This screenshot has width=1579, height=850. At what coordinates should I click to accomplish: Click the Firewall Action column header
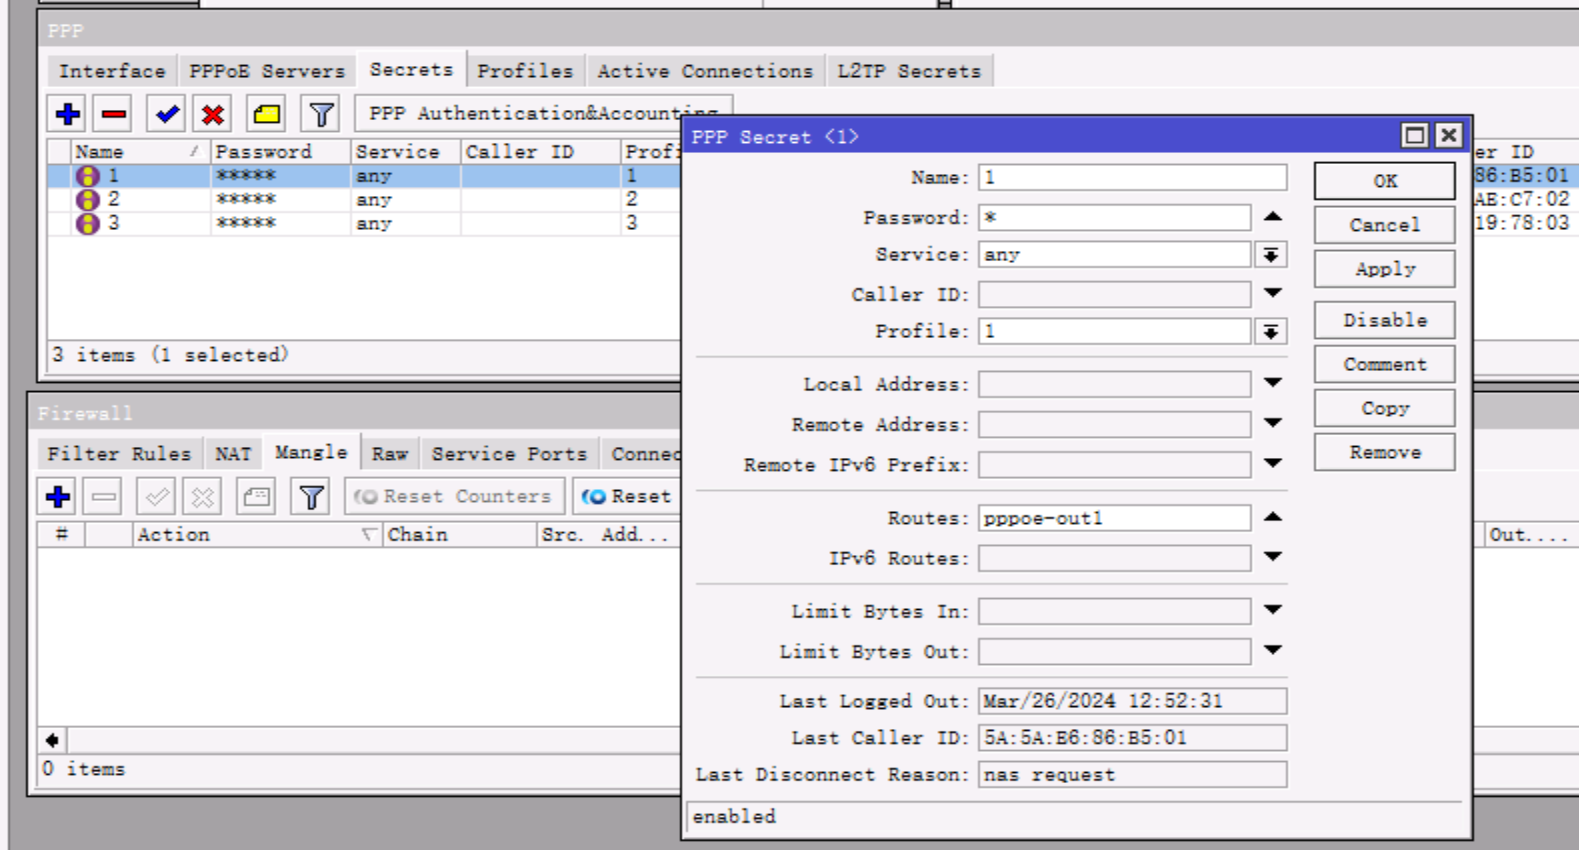coord(258,535)
